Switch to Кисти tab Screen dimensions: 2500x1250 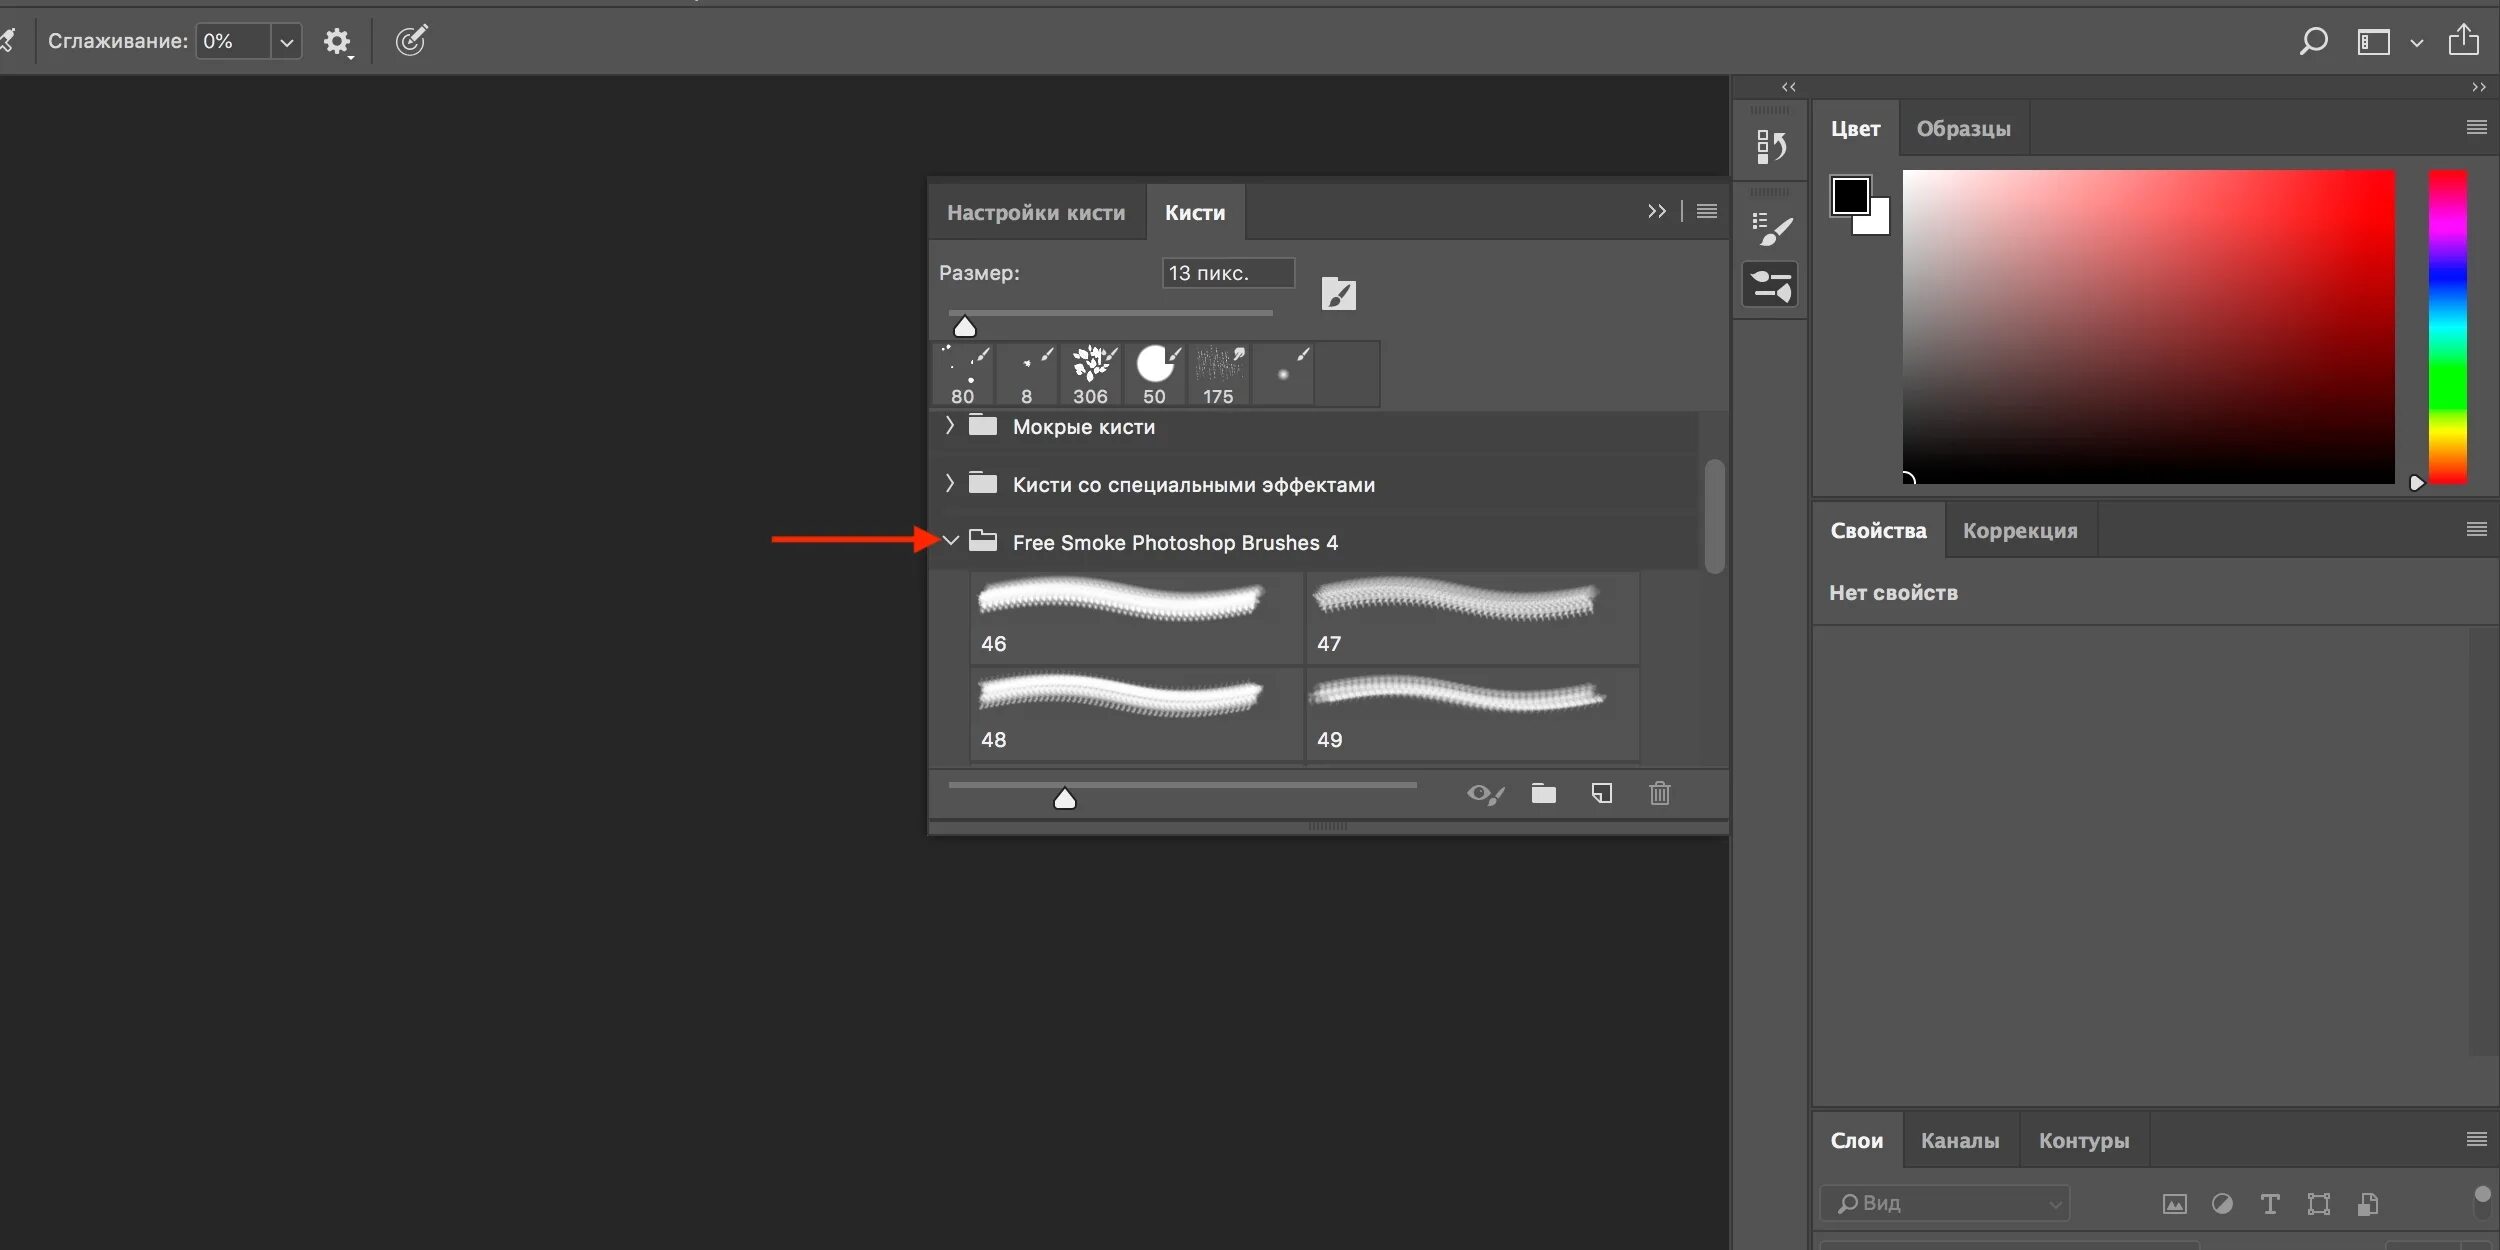click(x=1195, y=212)
